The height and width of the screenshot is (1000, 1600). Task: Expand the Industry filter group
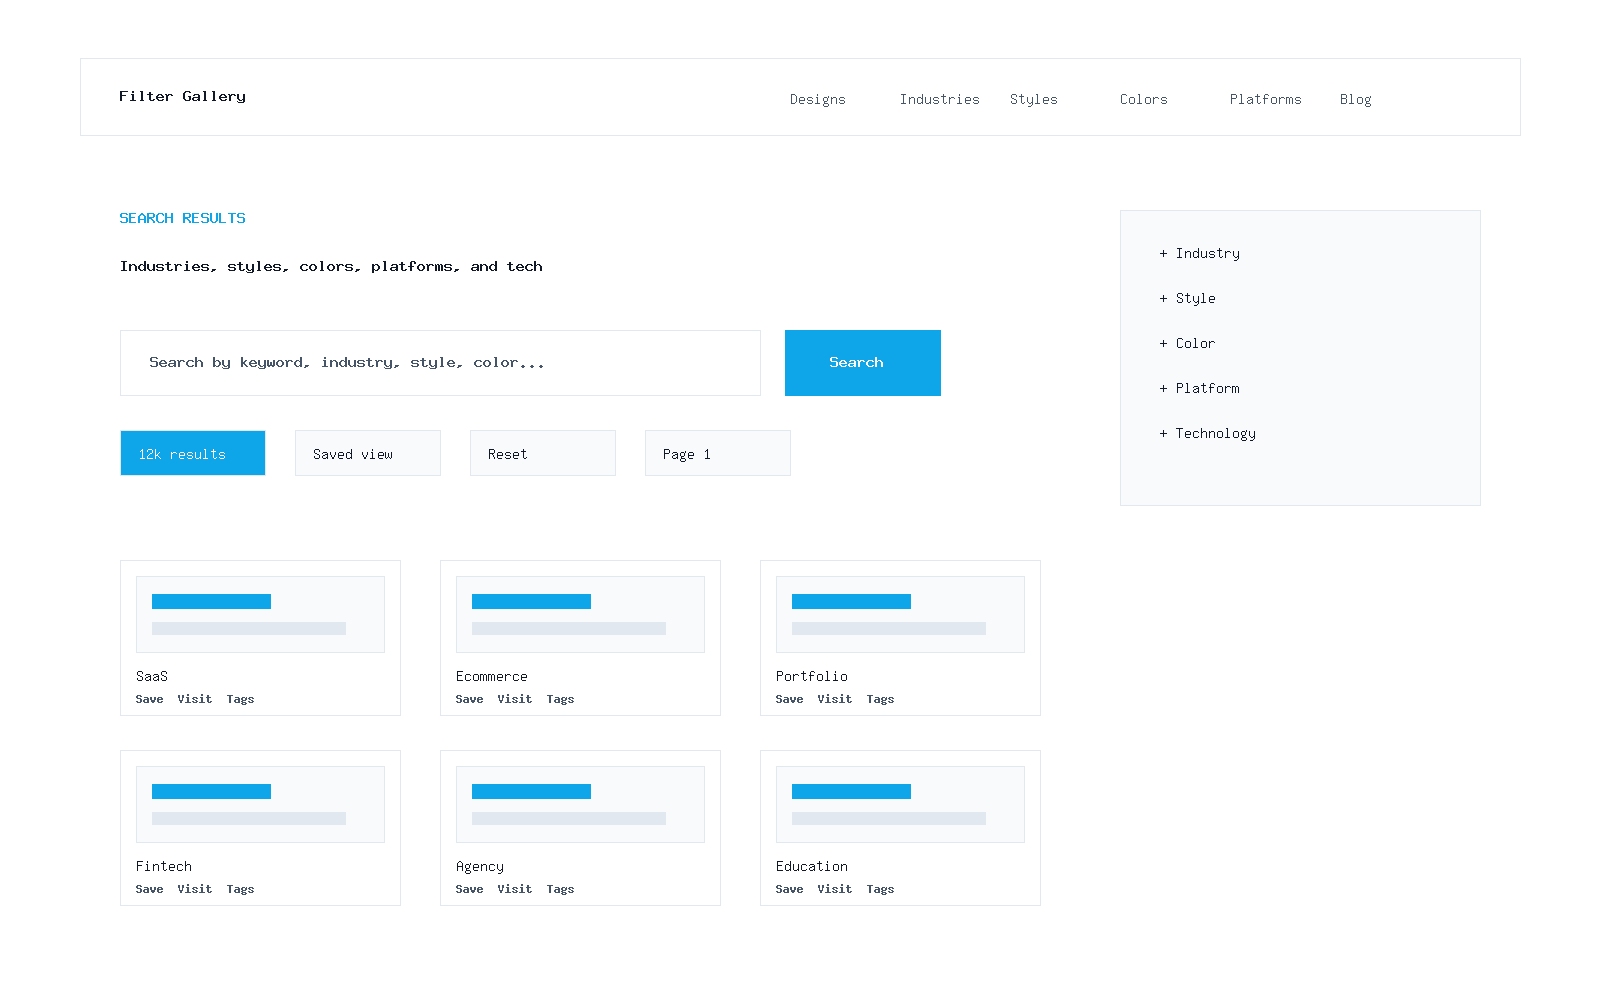click(1200, 253)
